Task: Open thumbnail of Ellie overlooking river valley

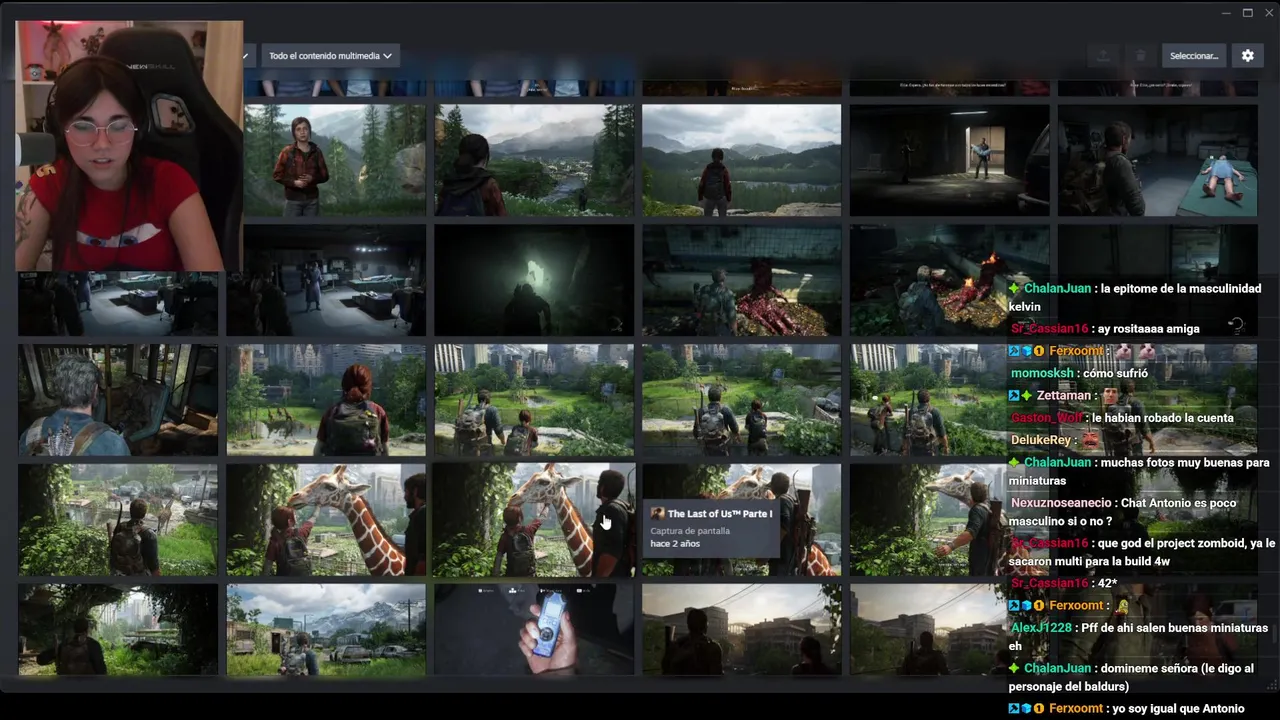Action: (534, 160)
